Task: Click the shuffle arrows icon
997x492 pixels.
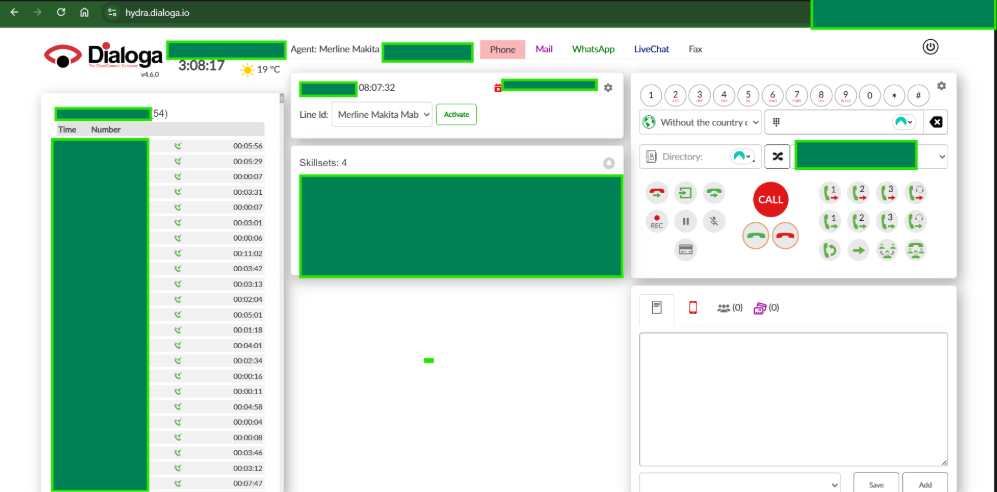Action: pyautogui.click(x=777, y=157)
